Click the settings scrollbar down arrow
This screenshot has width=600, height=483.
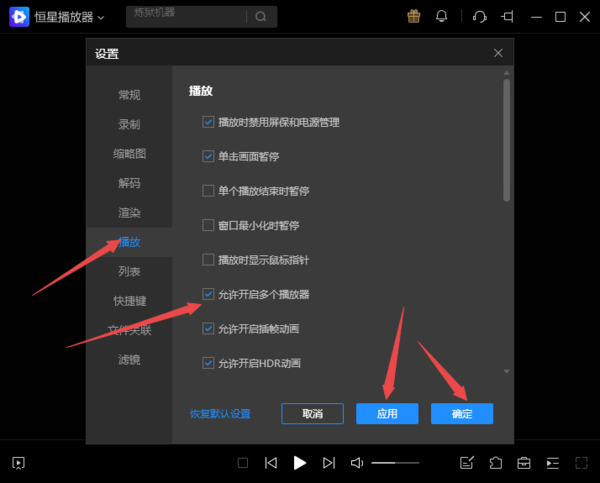pyautogui.click(x=507, y=371)
